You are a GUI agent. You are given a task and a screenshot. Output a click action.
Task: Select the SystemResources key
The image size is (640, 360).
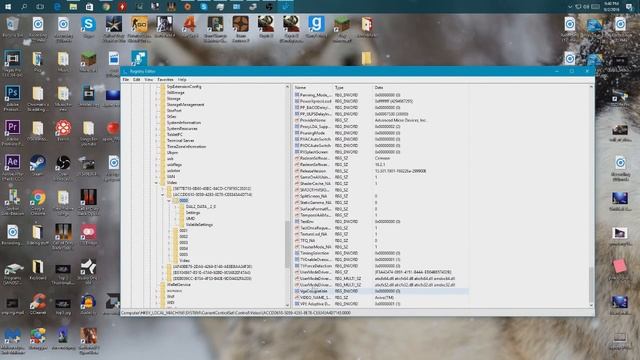coord(182,129)
